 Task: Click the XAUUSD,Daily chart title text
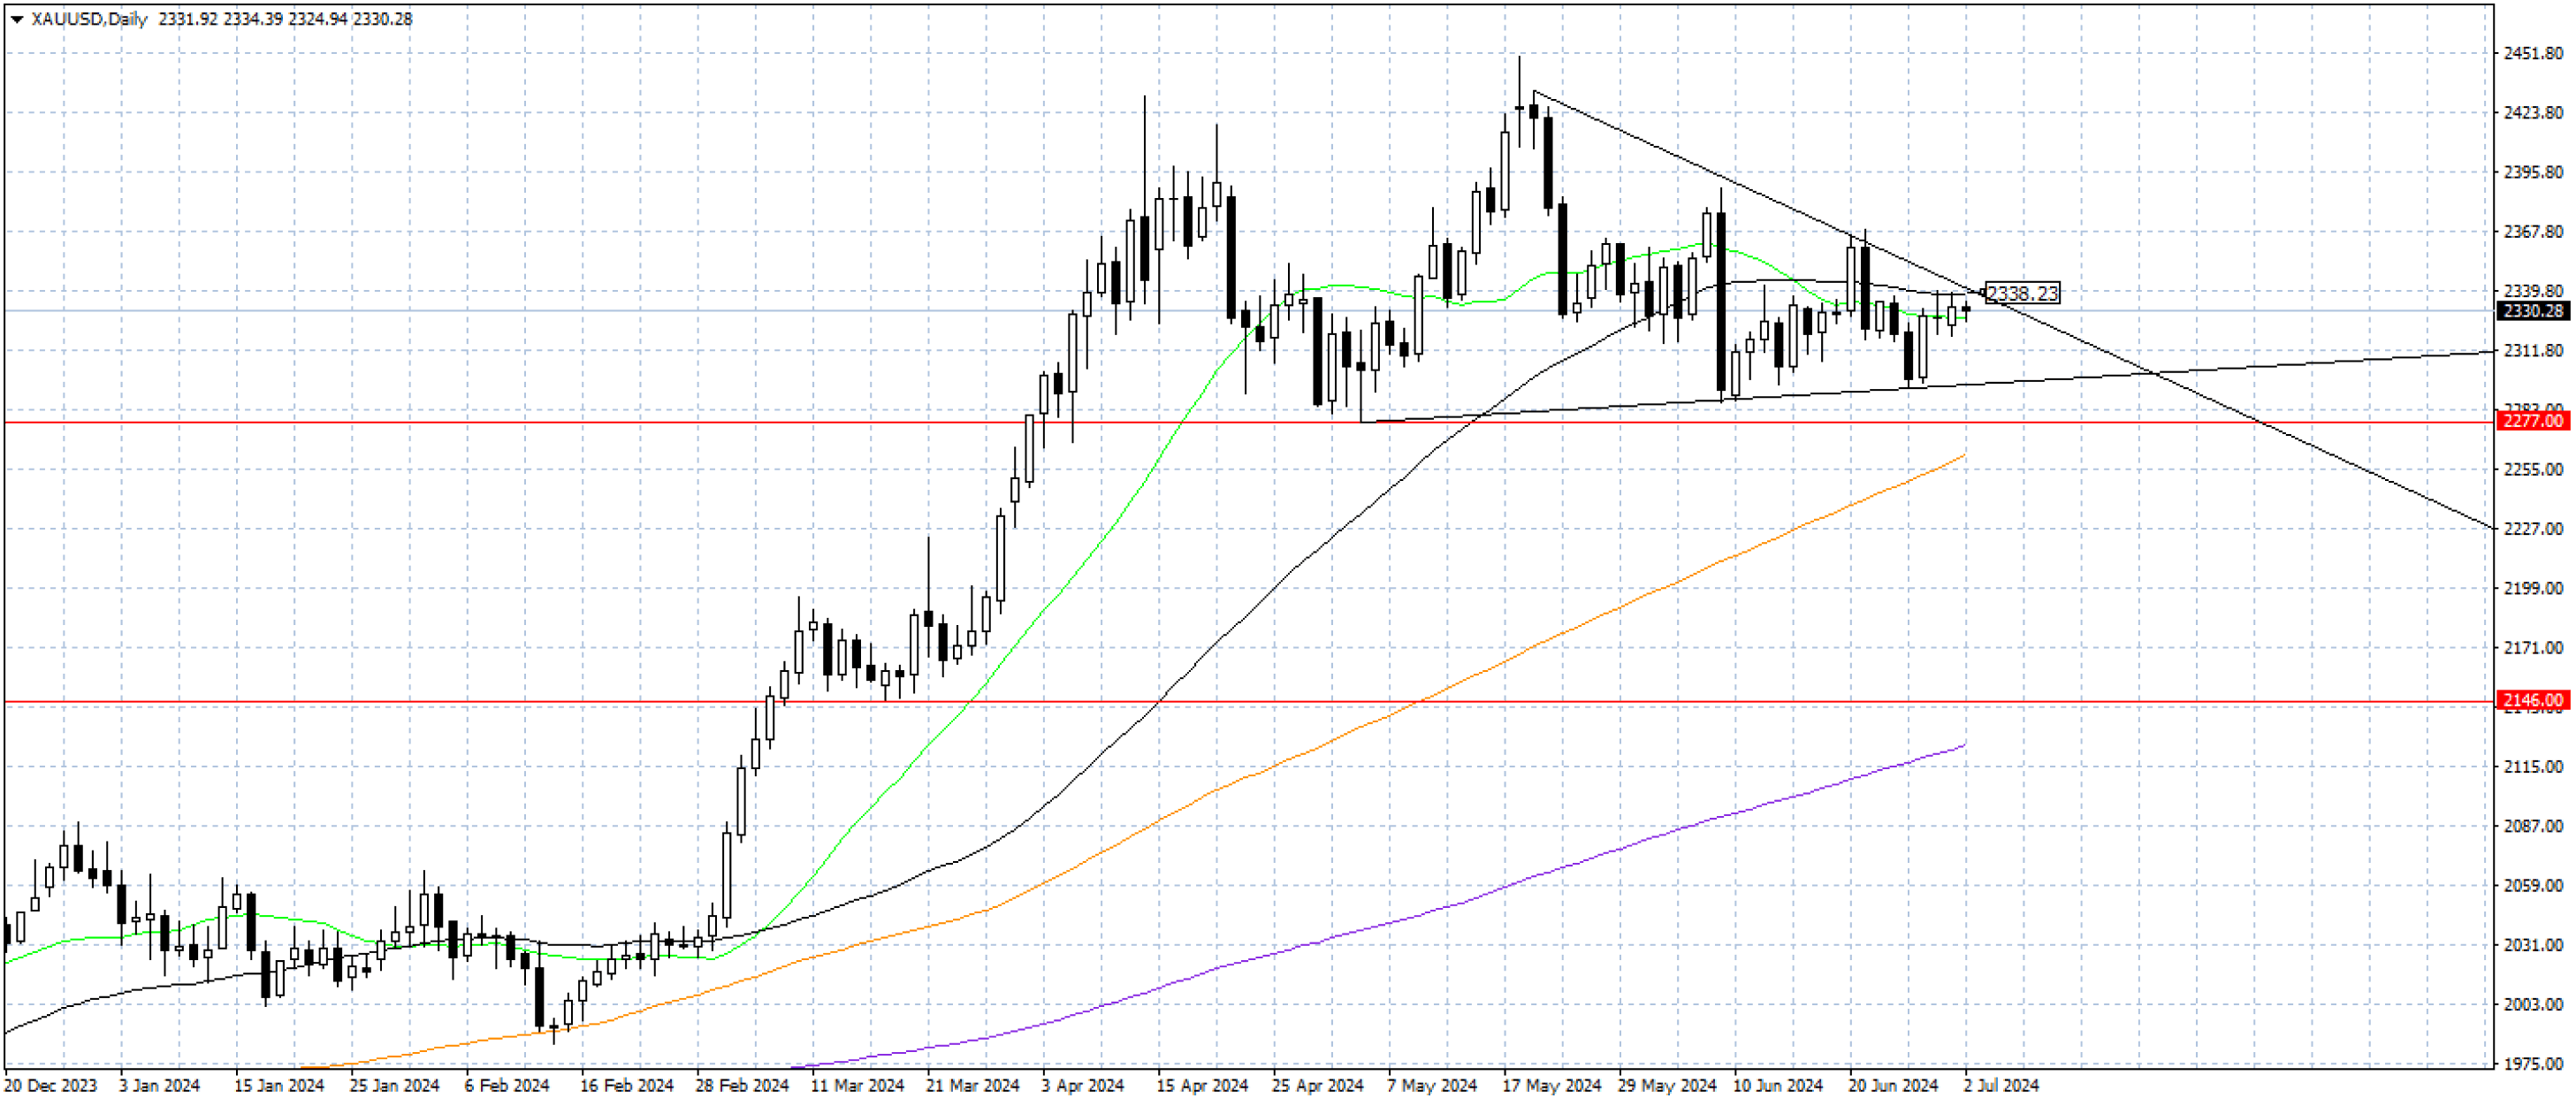pyautogui.click(x=89, y=19)
